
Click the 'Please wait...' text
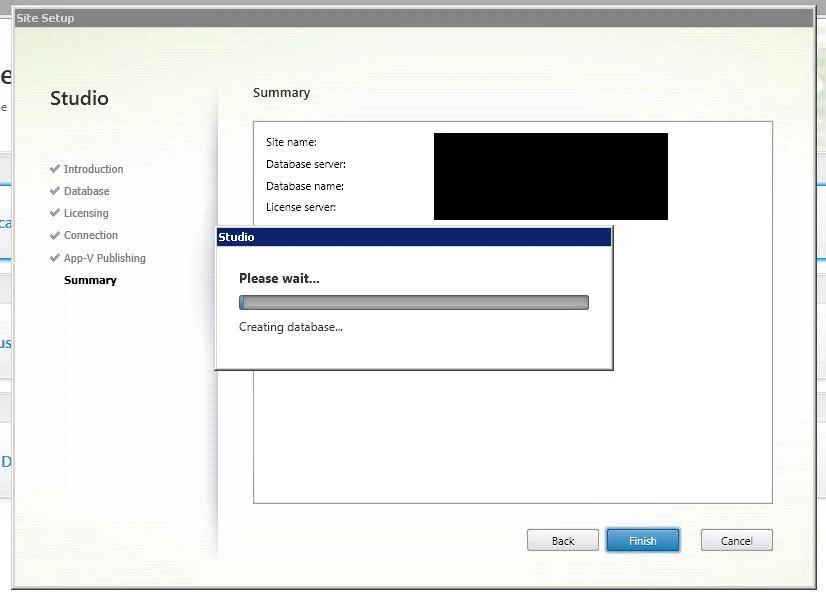[x=279, y=279]
